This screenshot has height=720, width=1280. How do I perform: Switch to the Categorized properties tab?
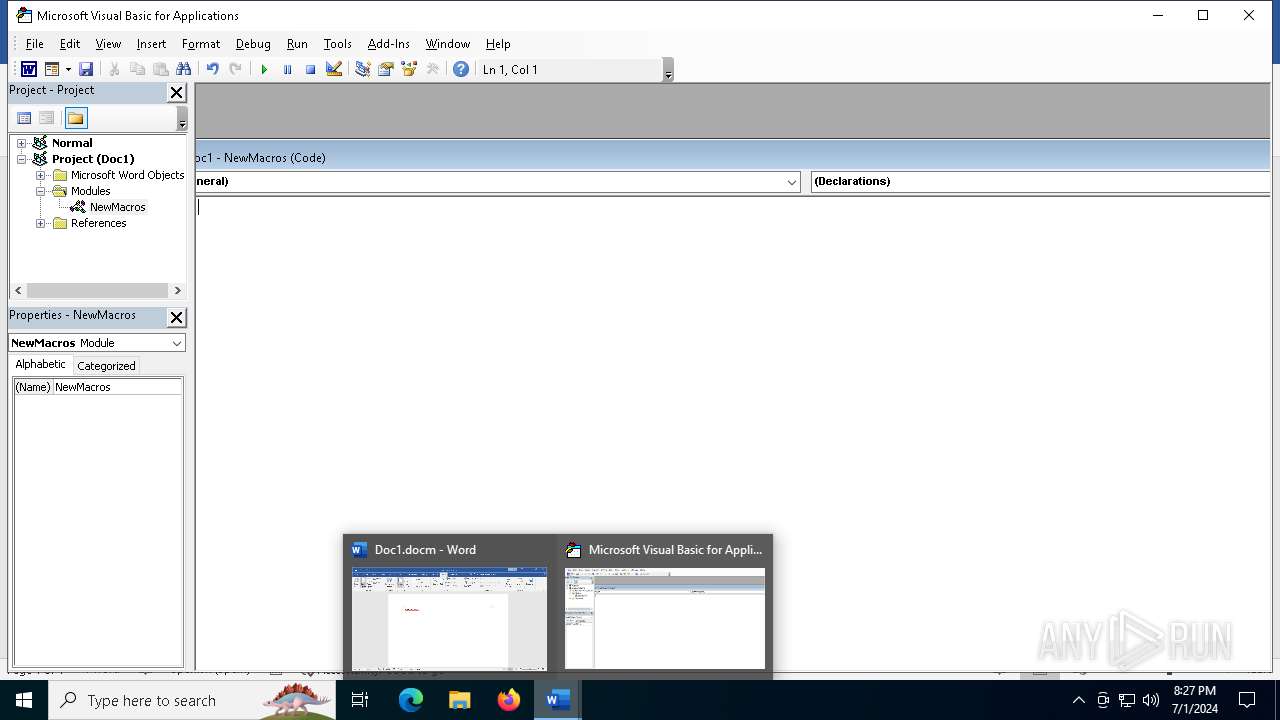click(x=106, y=366)
